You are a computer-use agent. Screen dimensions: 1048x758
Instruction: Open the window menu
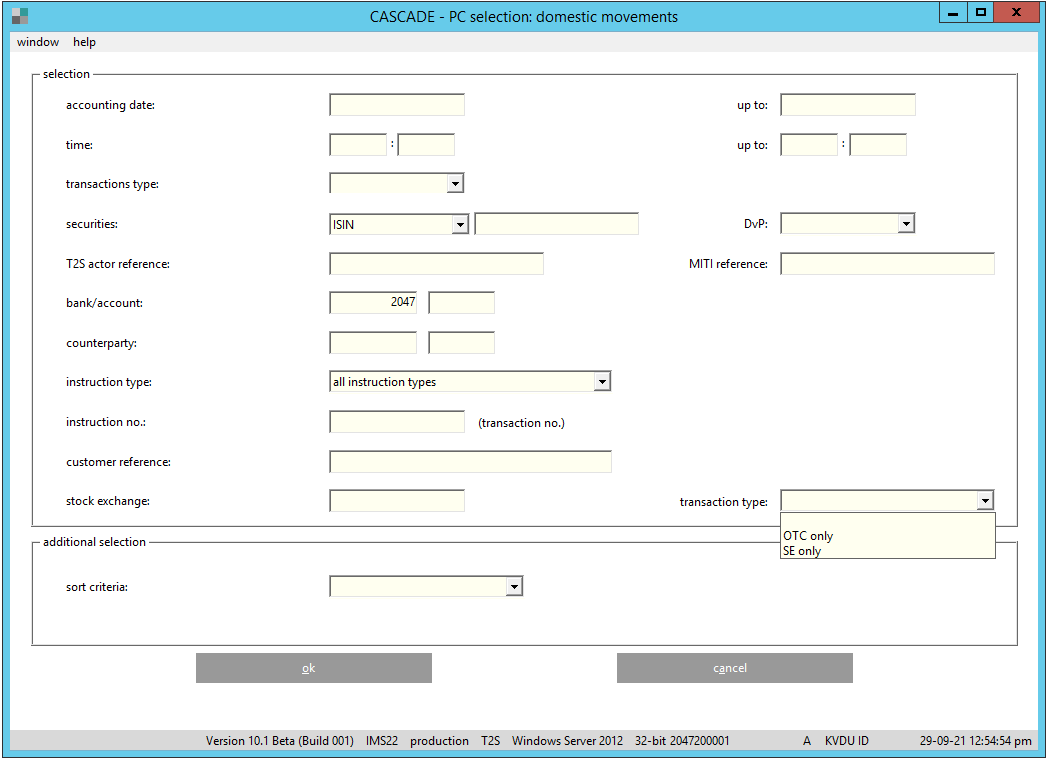coord(38,42)
